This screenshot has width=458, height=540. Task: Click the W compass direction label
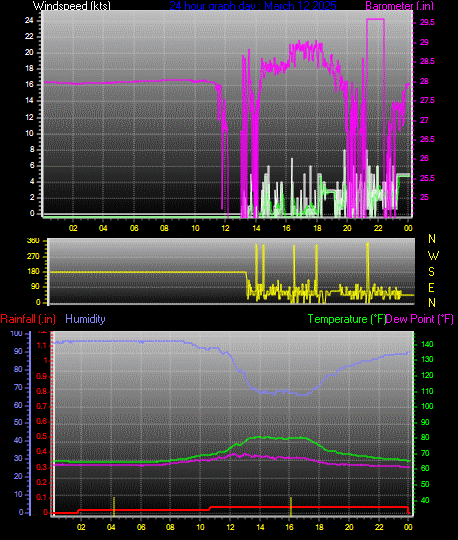pyautogui.click(x=433, y=256)
